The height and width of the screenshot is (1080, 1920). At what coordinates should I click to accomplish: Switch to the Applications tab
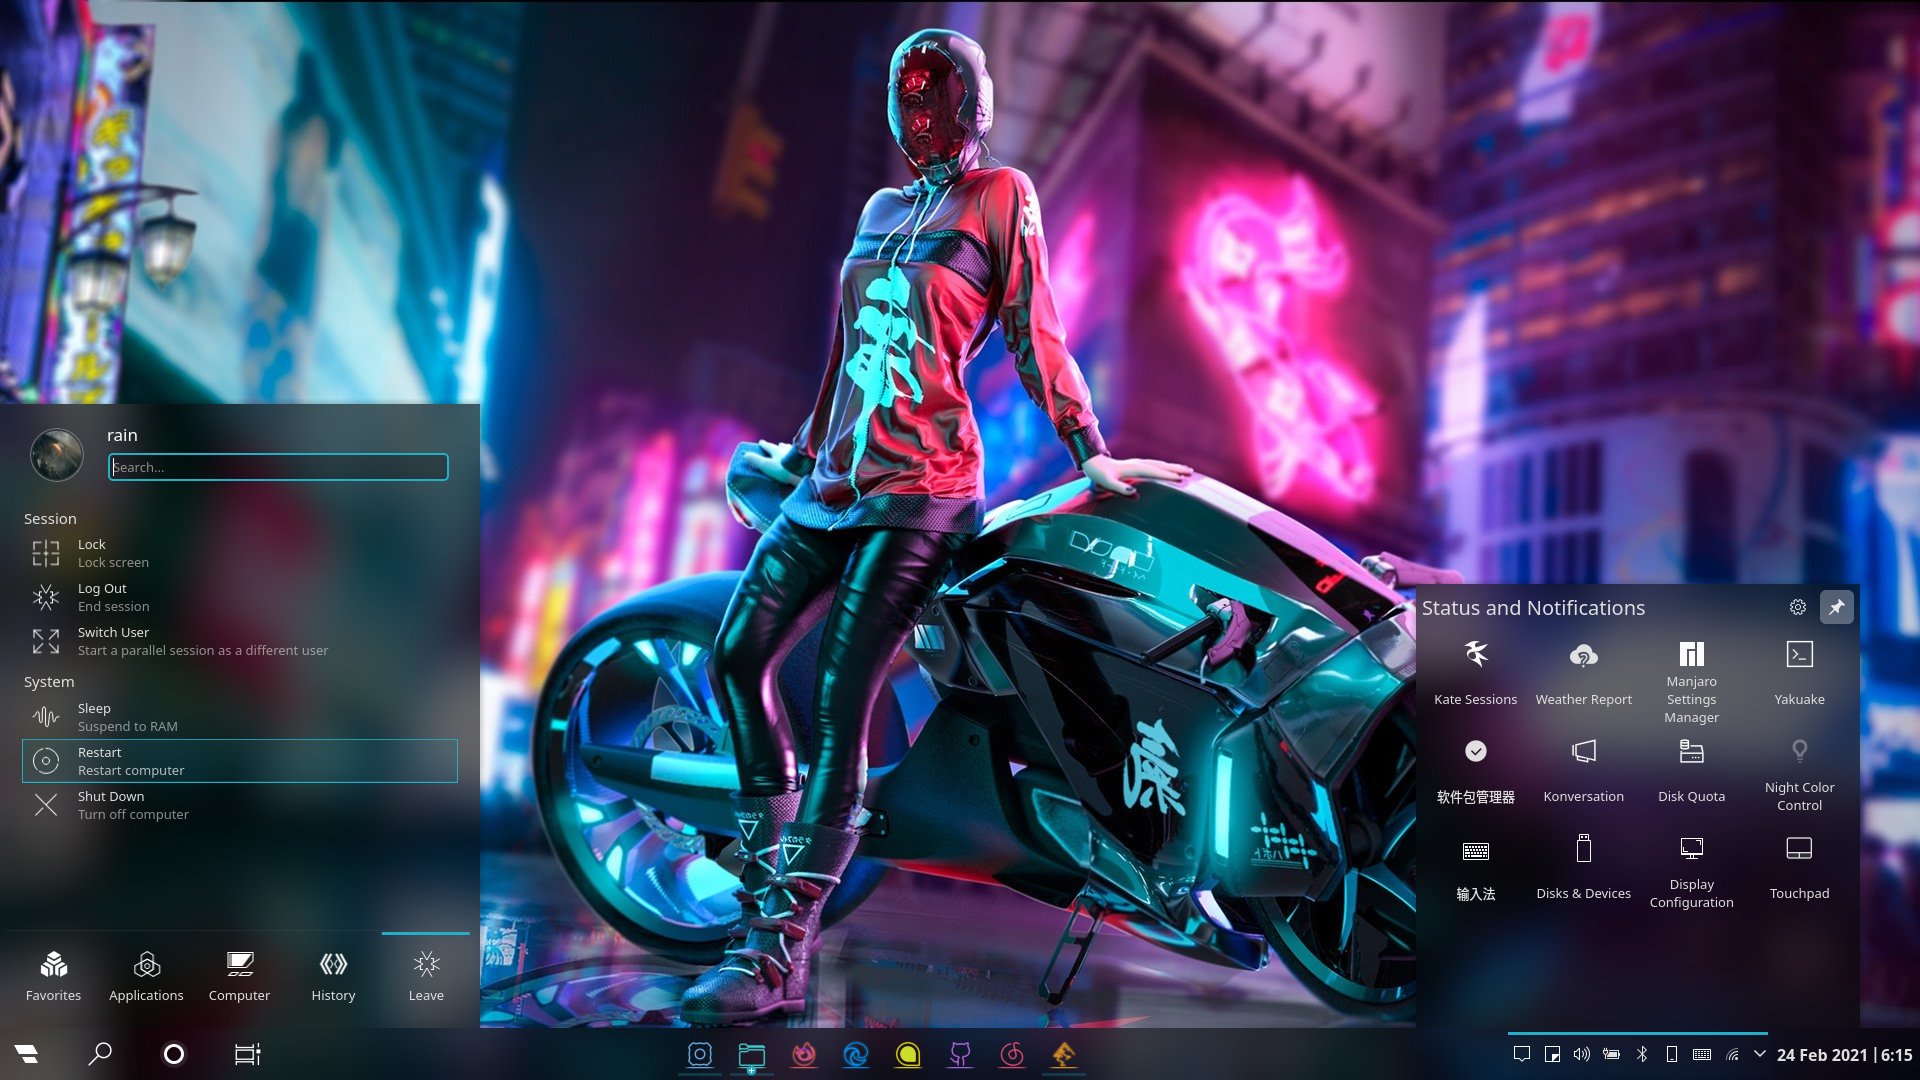[x=146, y=976]
